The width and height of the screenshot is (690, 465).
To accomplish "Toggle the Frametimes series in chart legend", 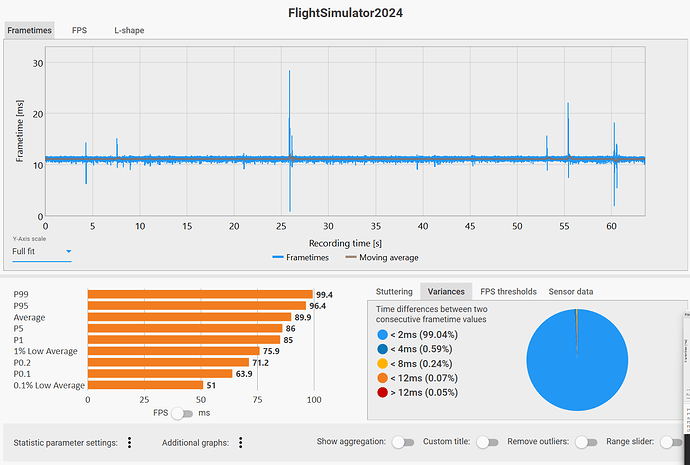I will [x=301, y=258].
